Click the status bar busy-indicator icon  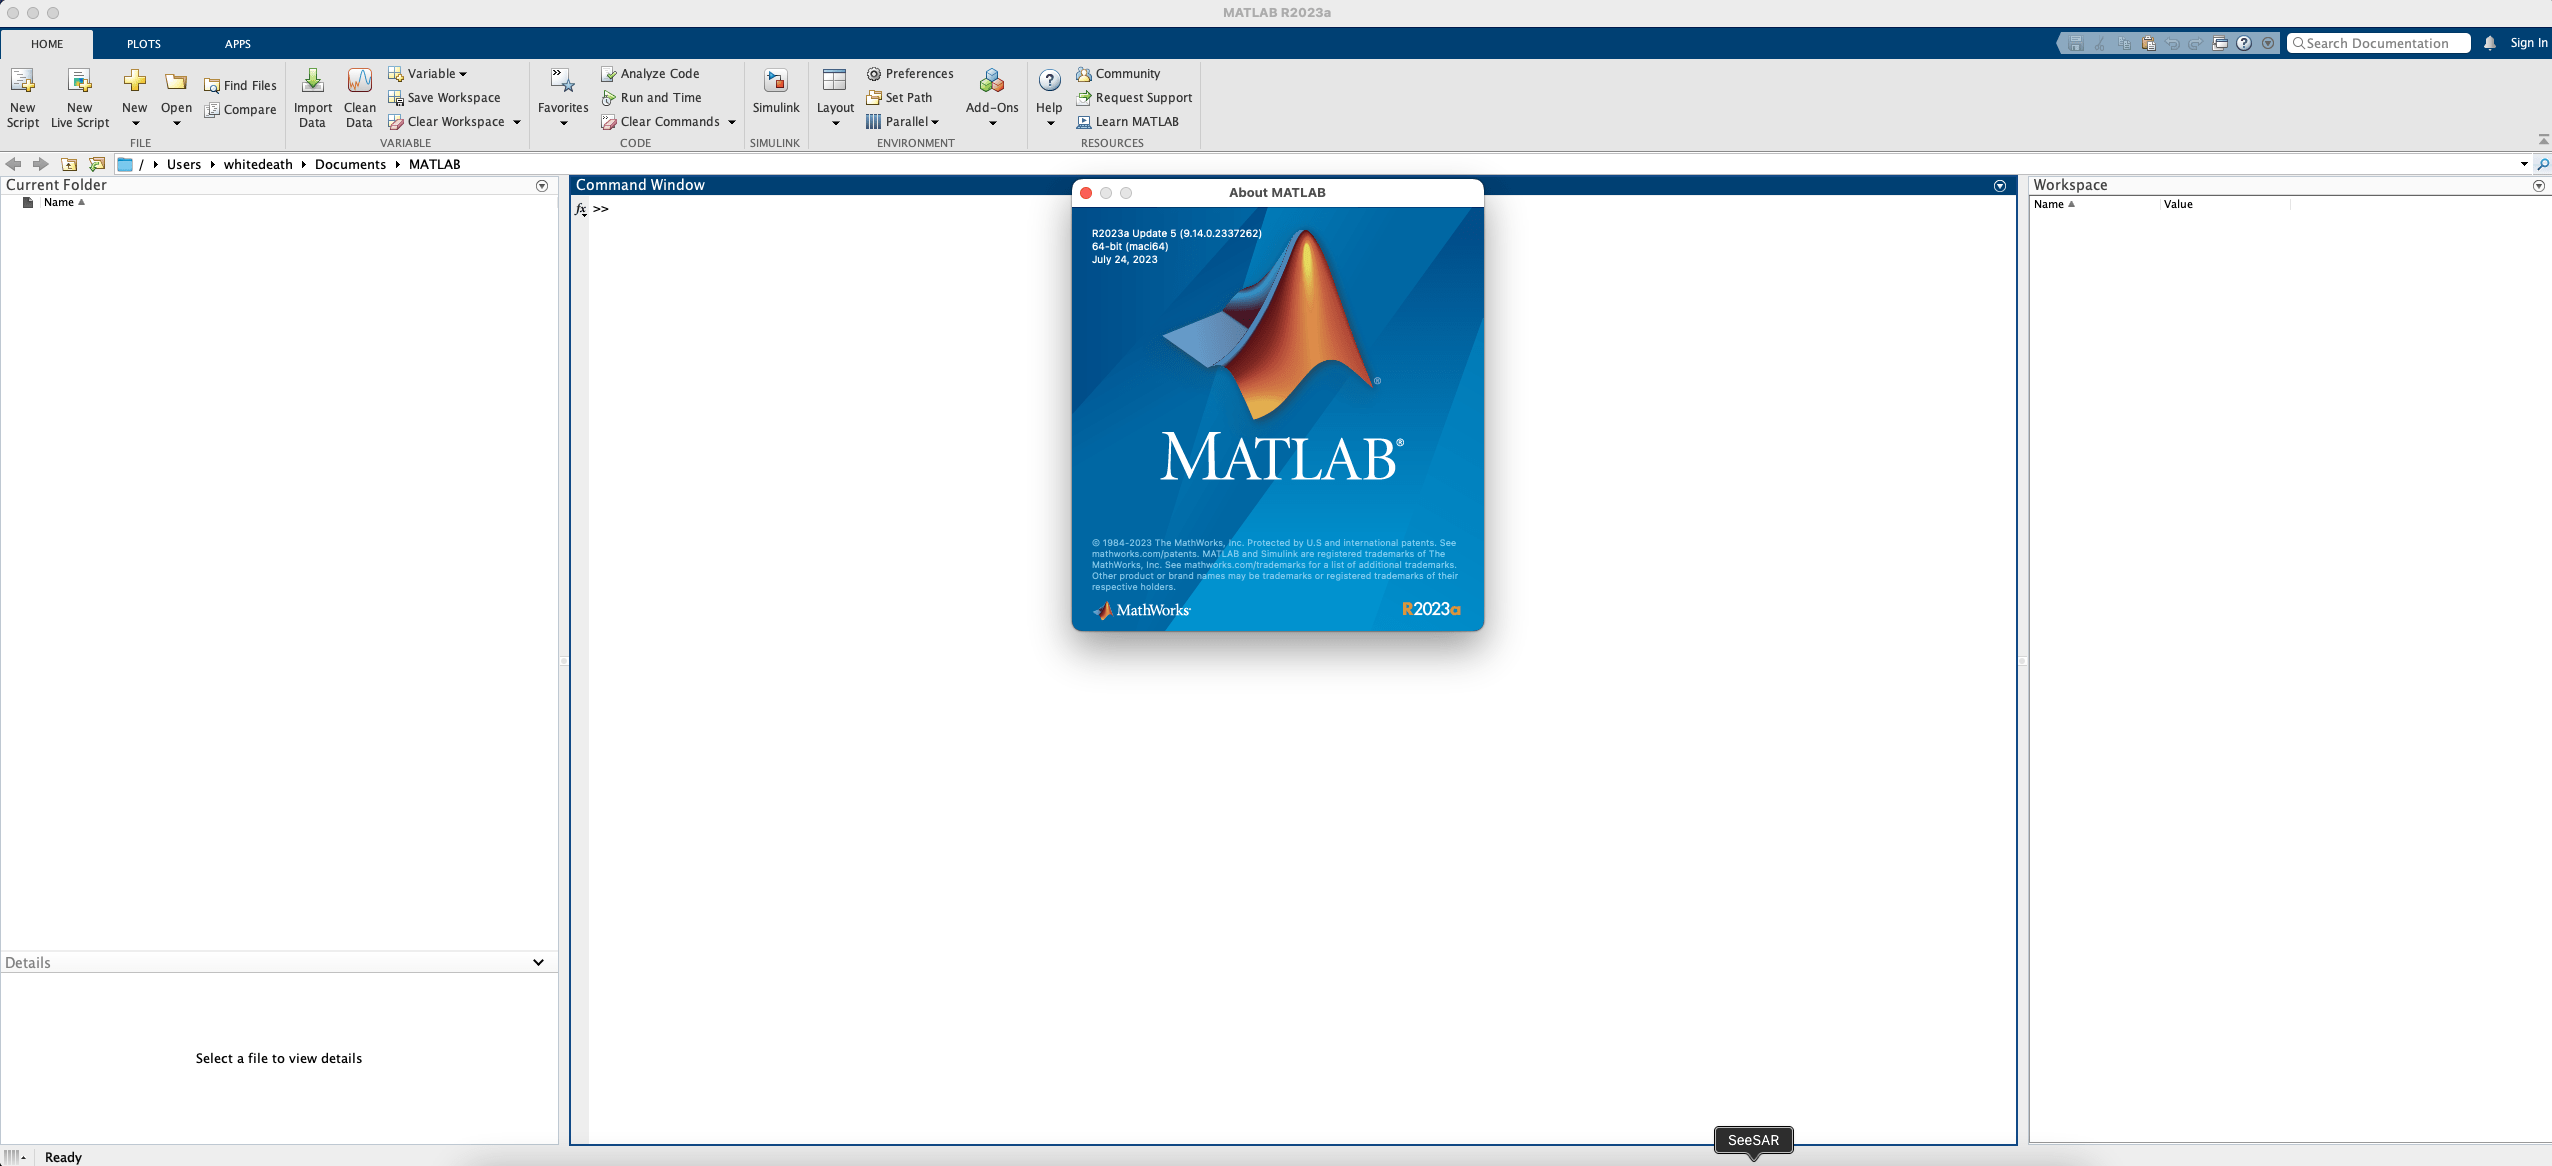(x=12, y=1156)
